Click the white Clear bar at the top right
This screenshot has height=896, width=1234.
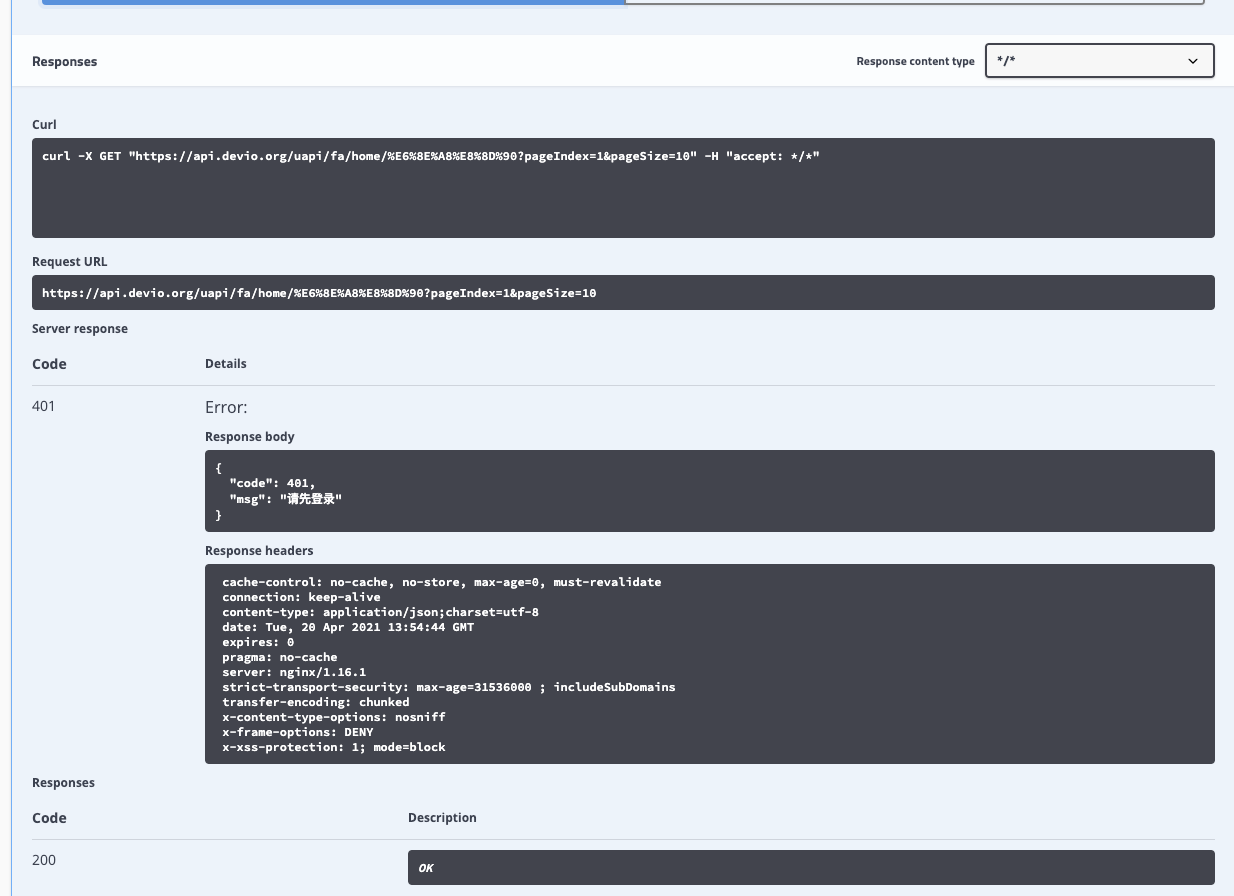coord(913,2)
